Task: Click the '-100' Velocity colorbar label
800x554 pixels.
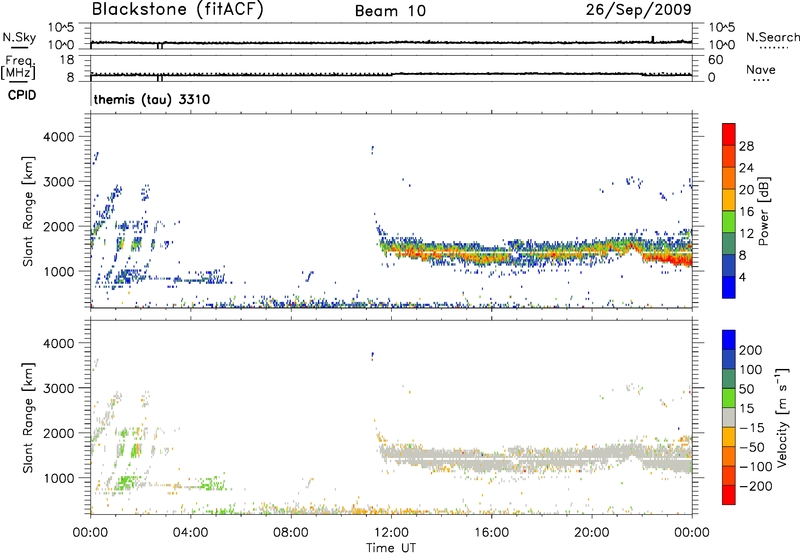Action: (x=756, y=467)
